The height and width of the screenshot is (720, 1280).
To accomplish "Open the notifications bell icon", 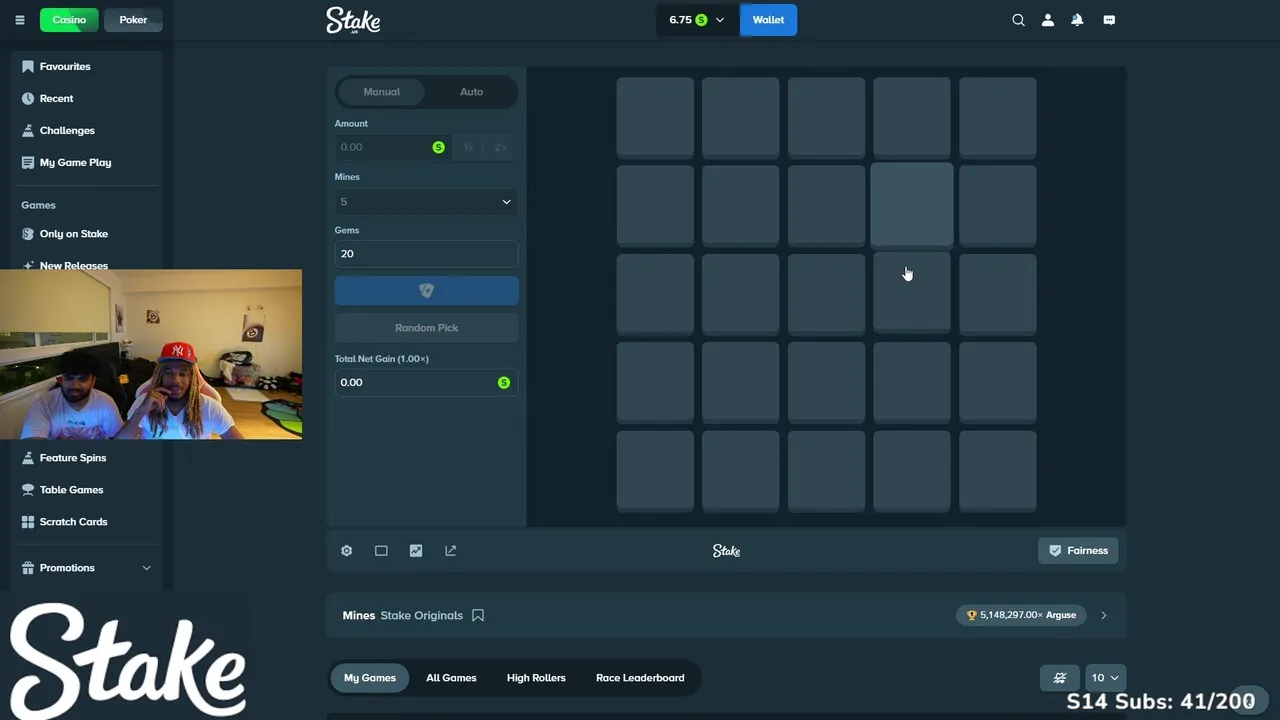I will (x=1077, y=20).
